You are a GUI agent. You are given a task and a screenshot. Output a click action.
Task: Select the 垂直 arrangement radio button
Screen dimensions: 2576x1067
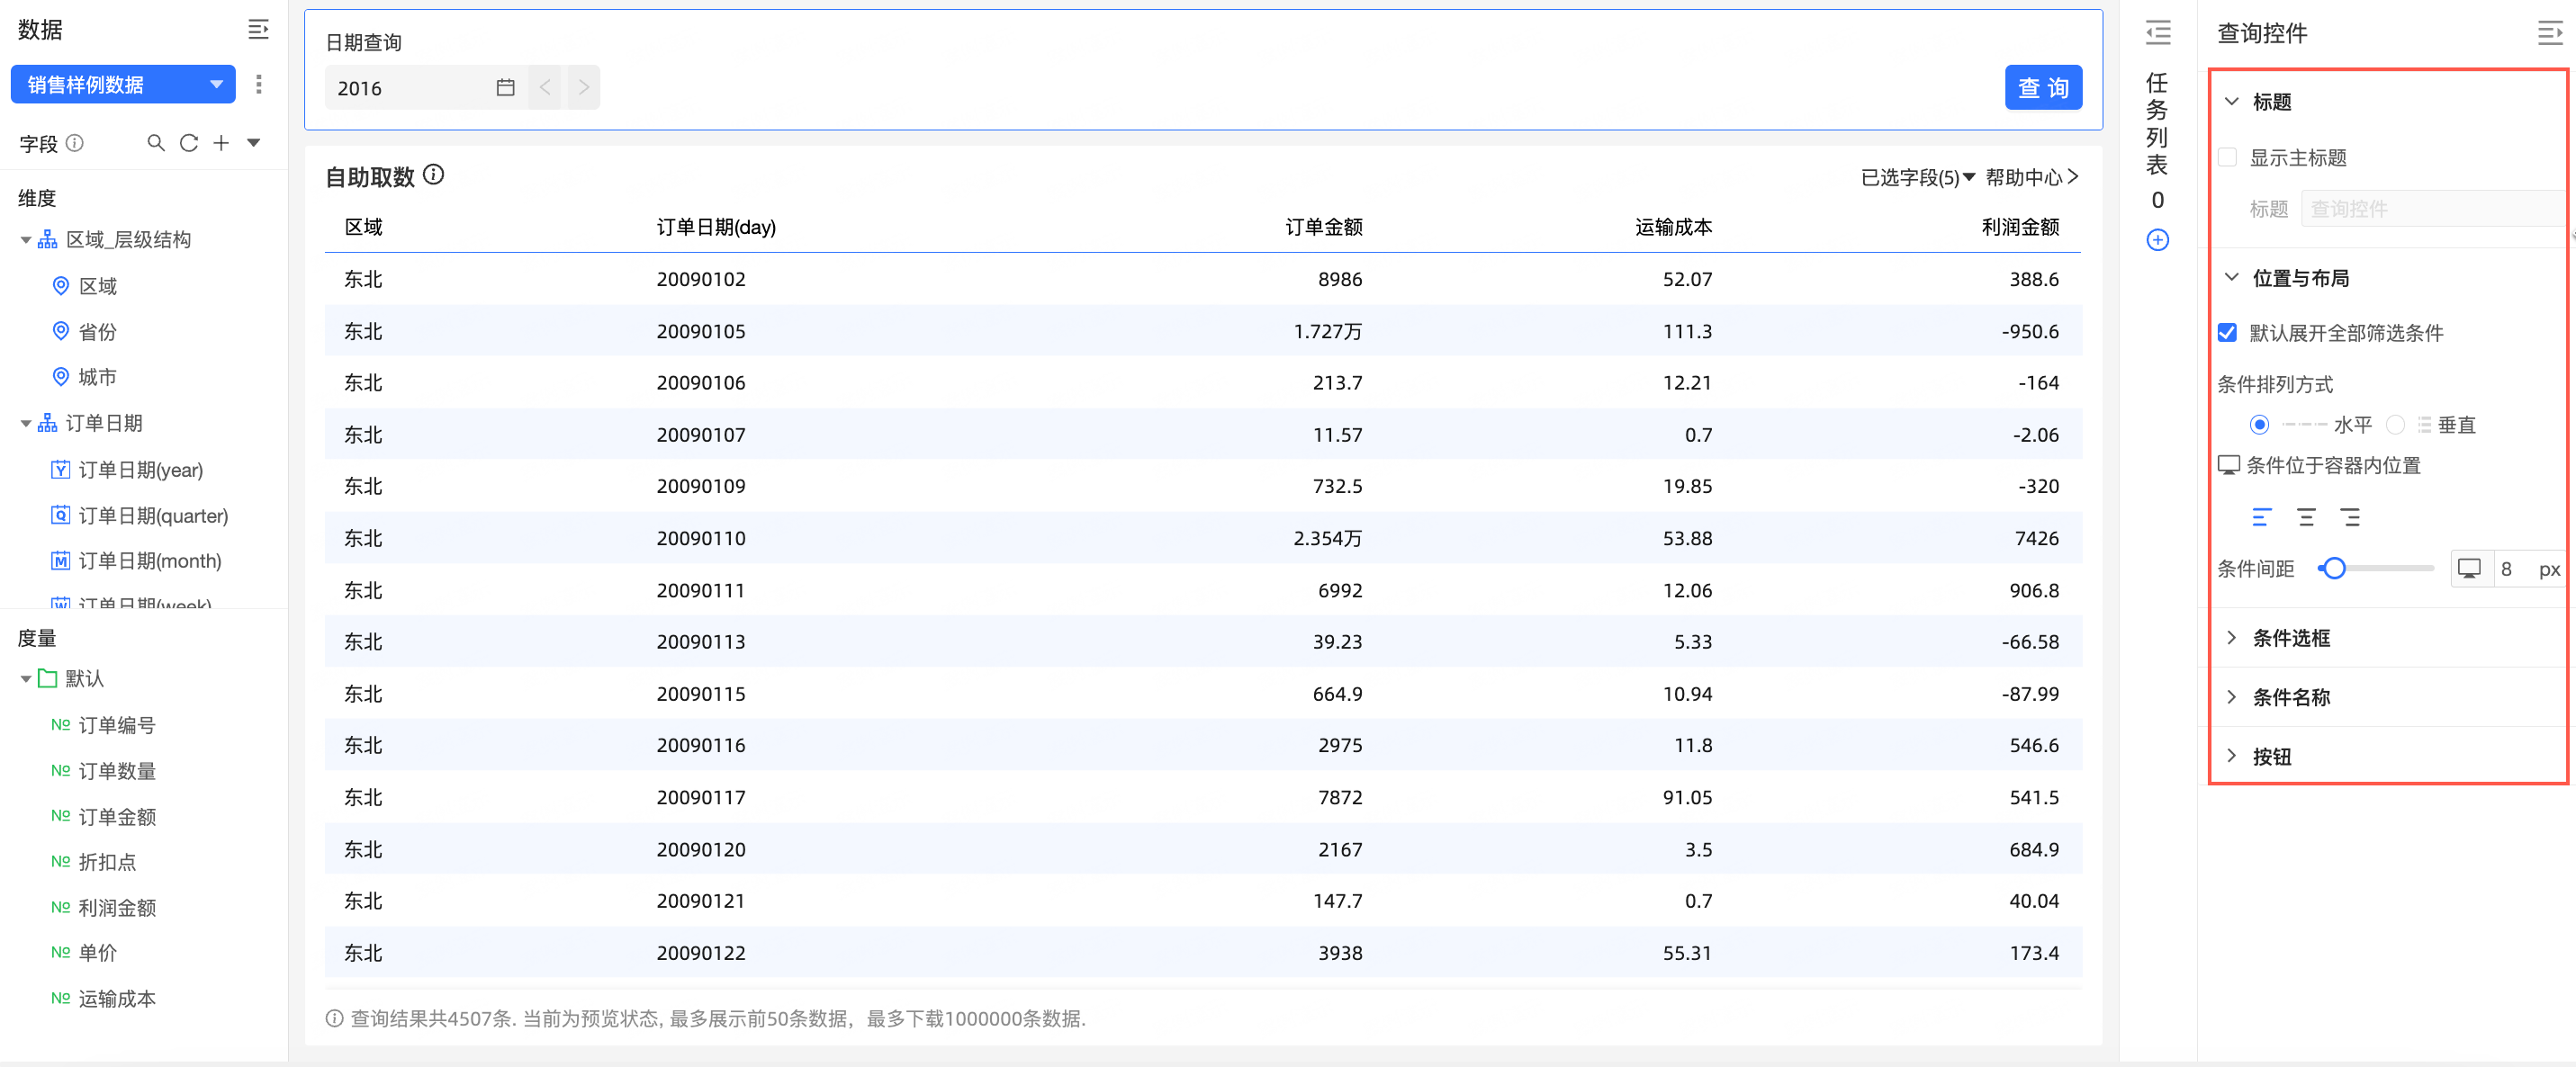click(2395, 425)
